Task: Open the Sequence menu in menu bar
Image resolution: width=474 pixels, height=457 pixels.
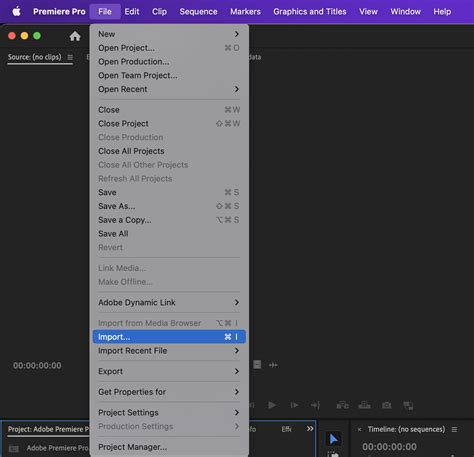Action: tap(198, 12)
